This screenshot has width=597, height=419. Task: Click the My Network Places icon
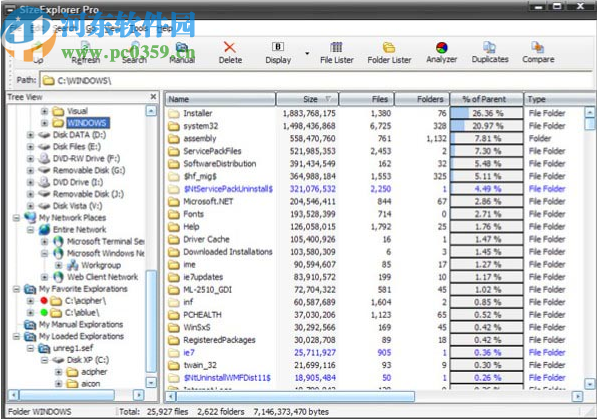pos(30,217)
